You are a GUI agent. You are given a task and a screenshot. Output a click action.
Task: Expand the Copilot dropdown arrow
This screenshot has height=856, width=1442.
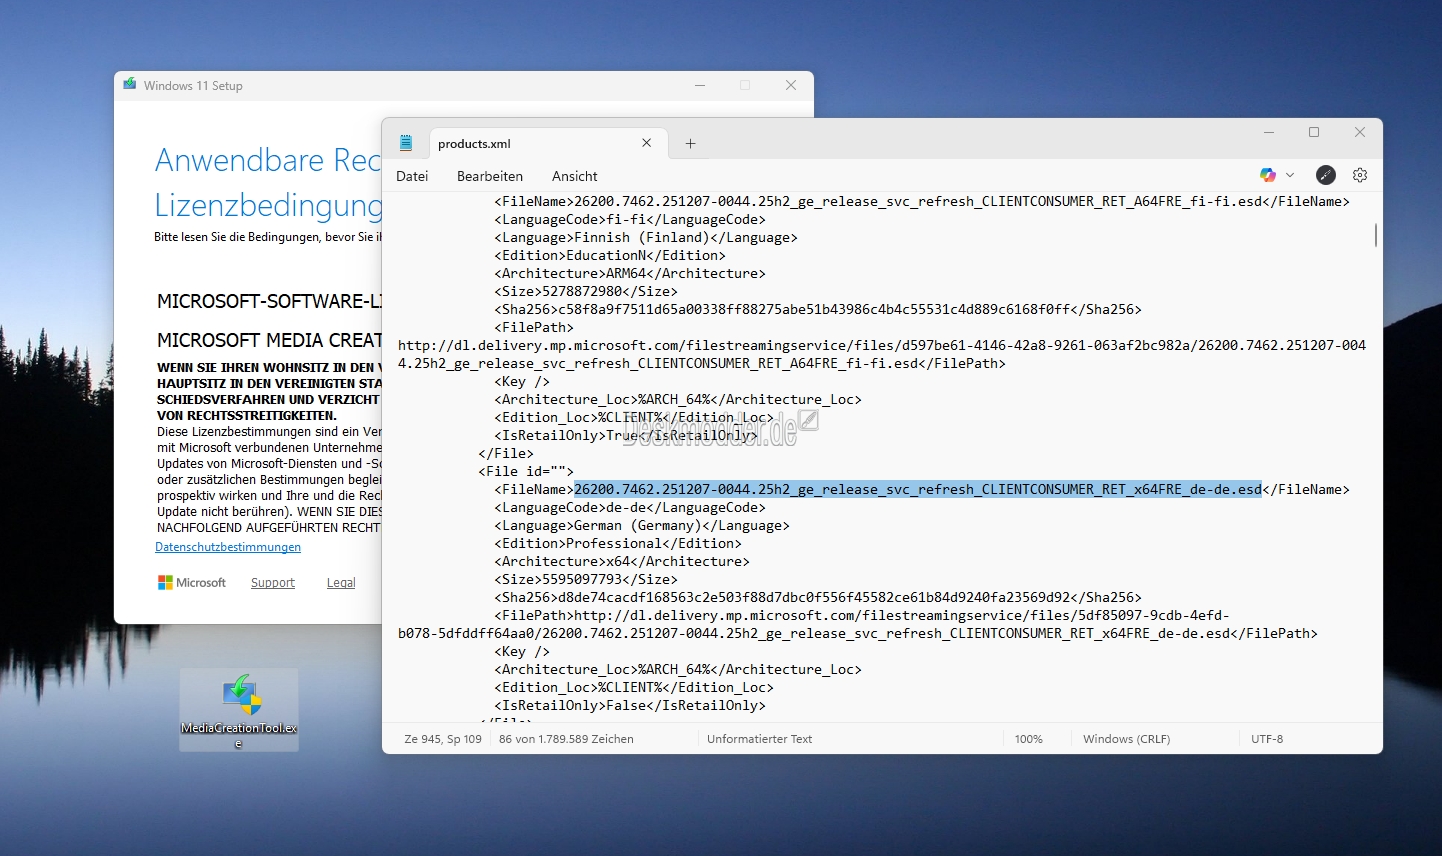1290,175
